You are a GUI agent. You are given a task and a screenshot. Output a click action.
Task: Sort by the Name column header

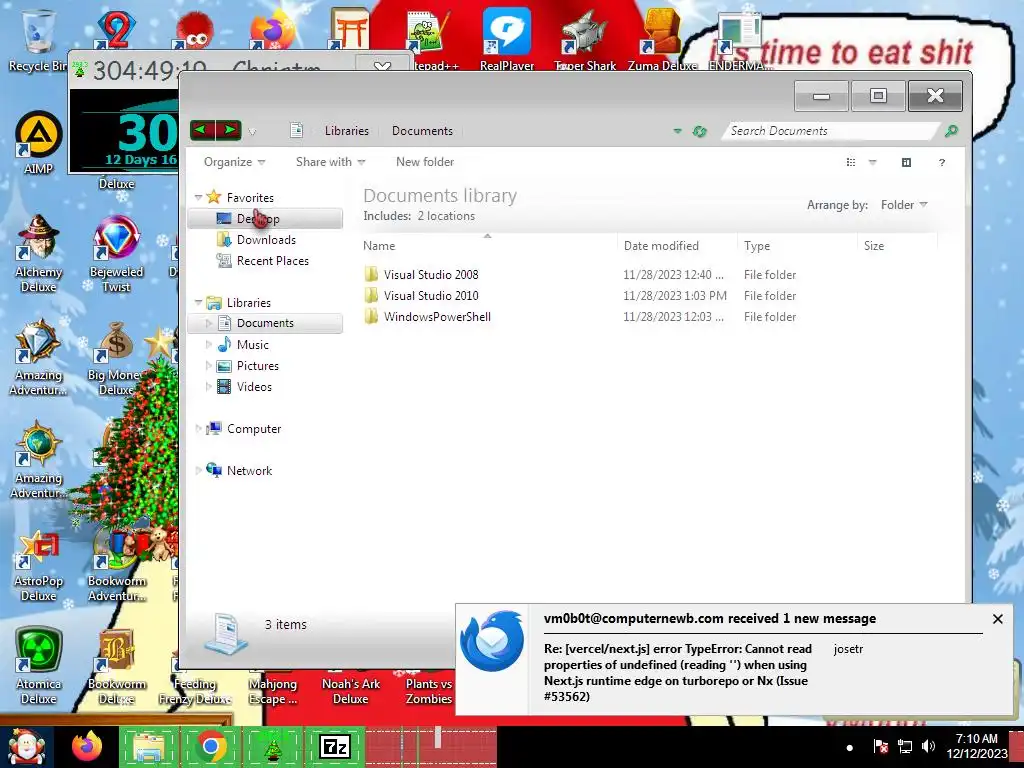click(x=488, y=246)
